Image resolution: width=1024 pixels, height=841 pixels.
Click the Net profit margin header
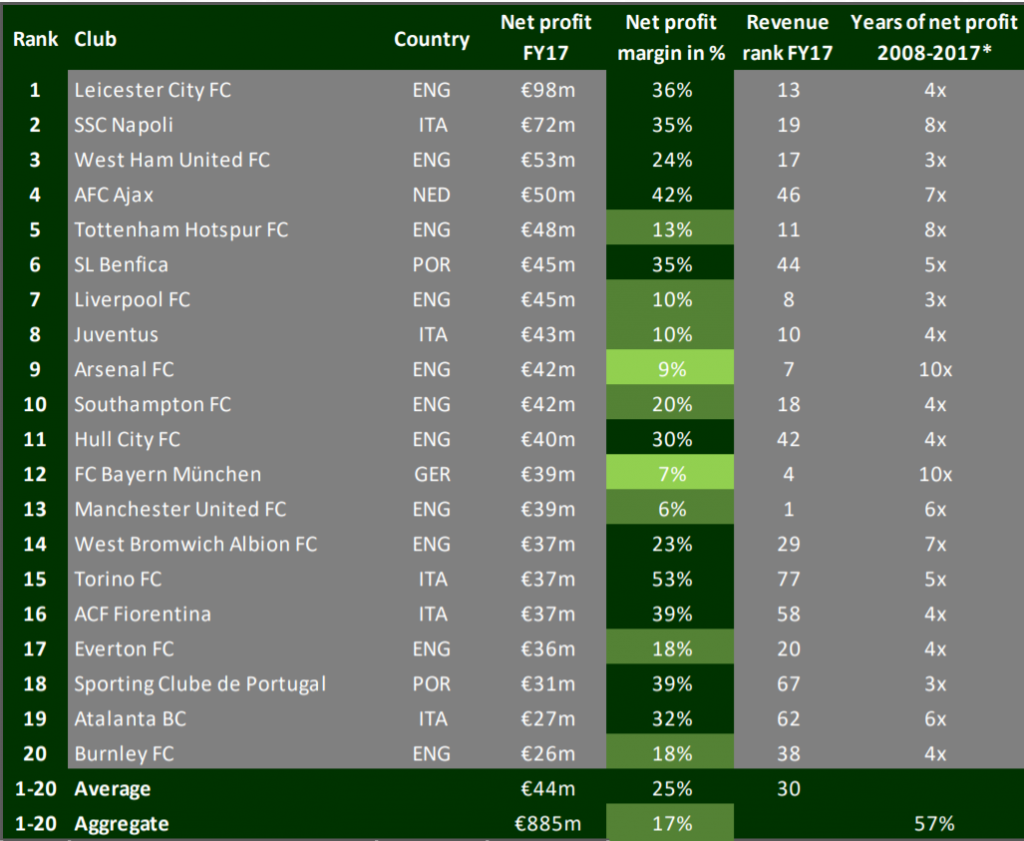[x=671, y=37]
